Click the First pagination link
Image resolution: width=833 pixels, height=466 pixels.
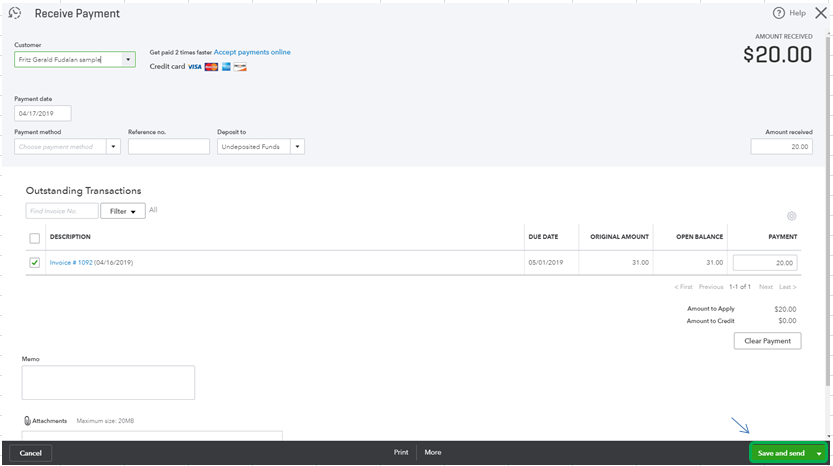[x=683, y=287]
